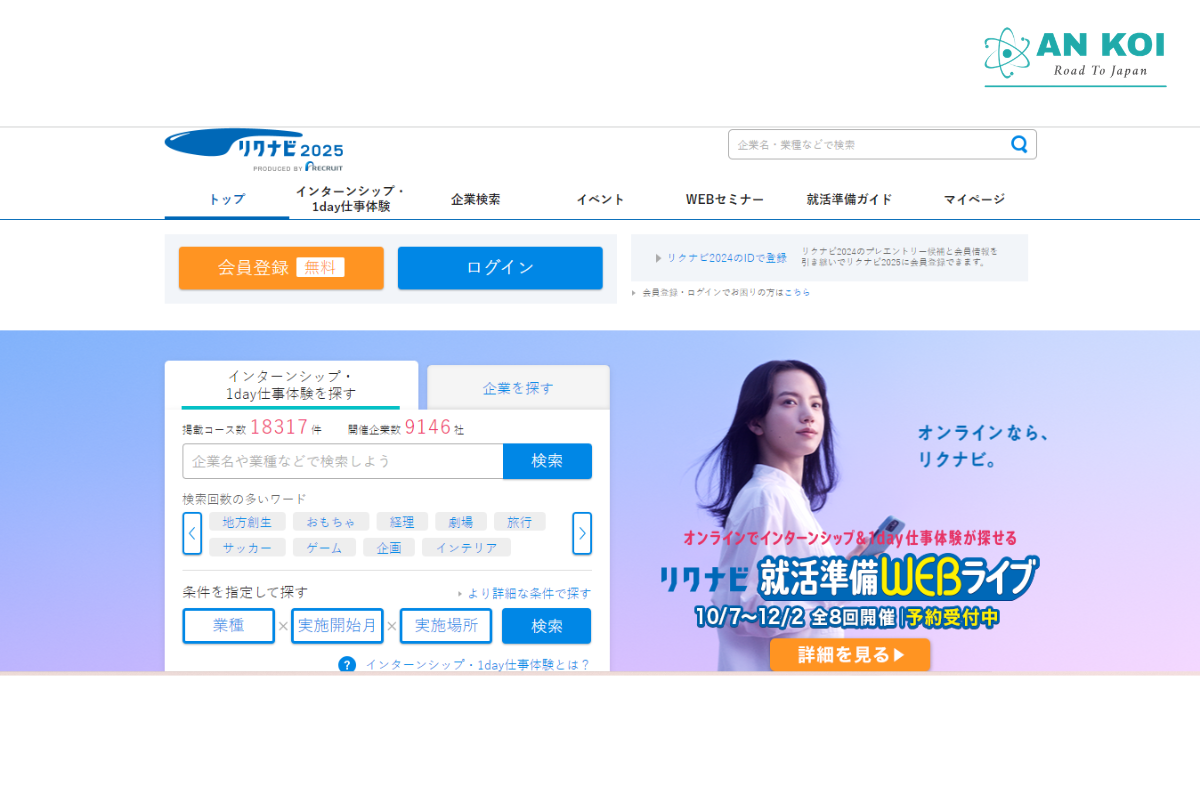Image resolution: width=1200 pixels, height=800 pixels.
Task: Click the magnifier search icon in header
Action: pos(1019,144)
